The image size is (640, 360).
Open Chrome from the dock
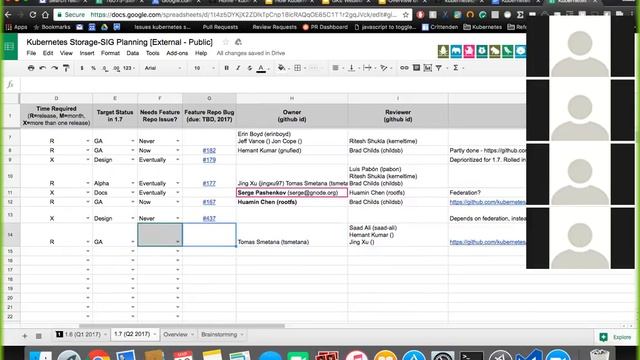point(98,356)
